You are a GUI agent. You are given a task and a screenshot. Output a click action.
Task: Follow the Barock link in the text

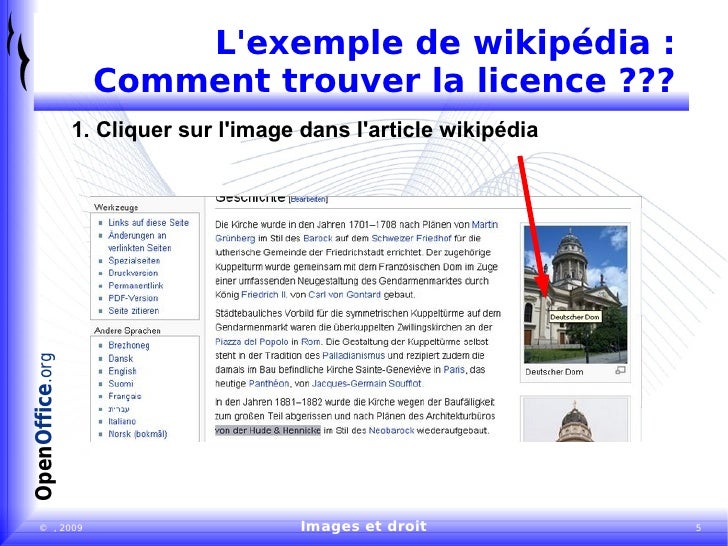pos(318,239)
